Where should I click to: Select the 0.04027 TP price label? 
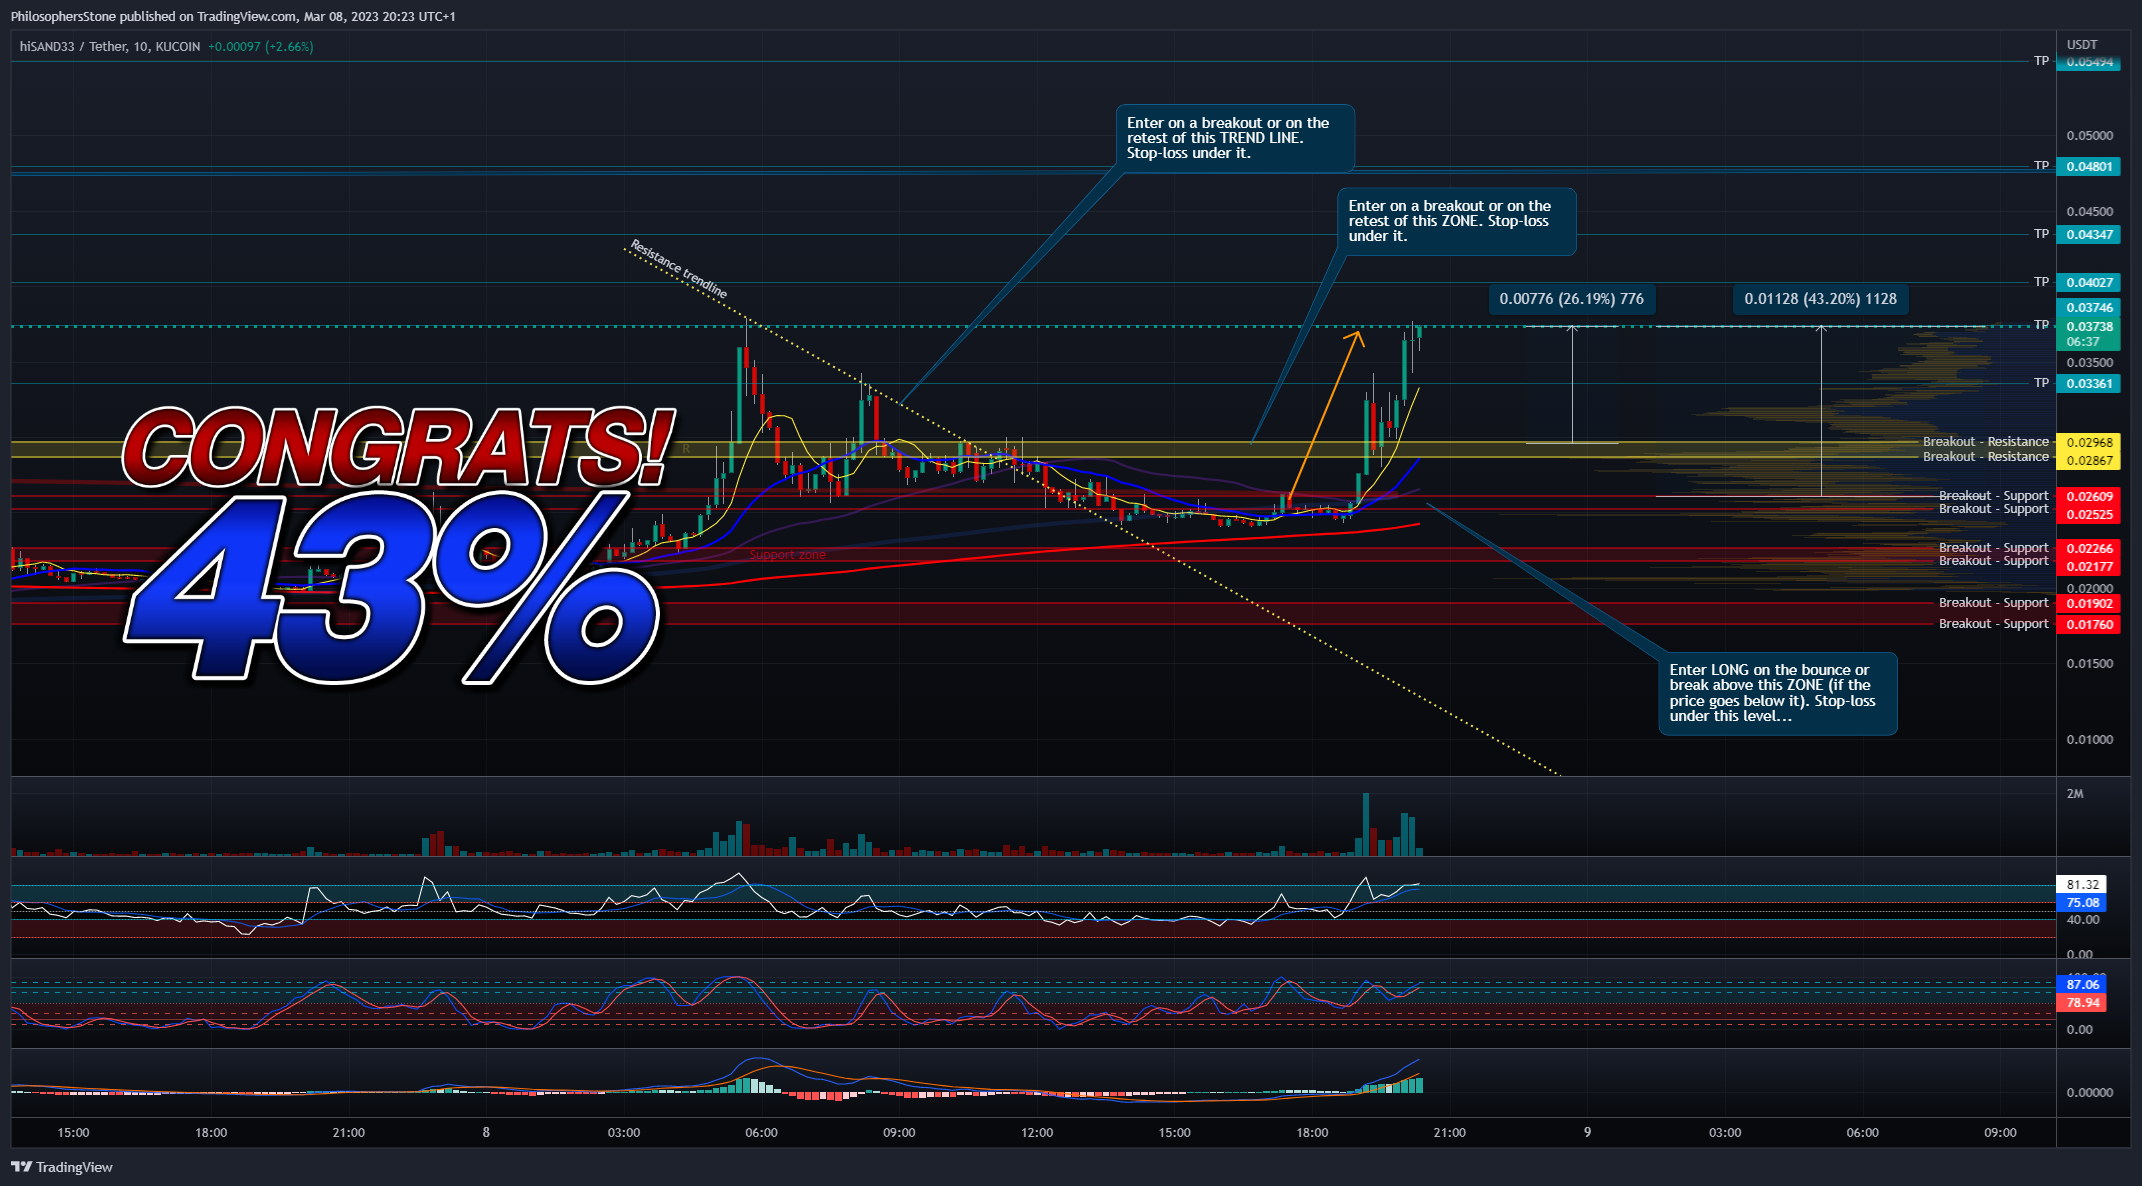point(2089,283)
